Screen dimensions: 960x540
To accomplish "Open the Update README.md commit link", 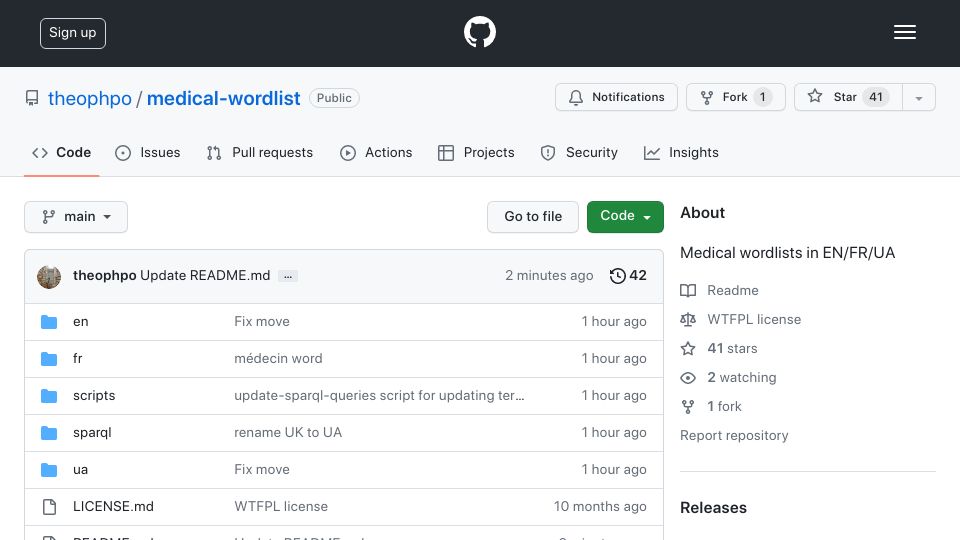I will 205,276.
